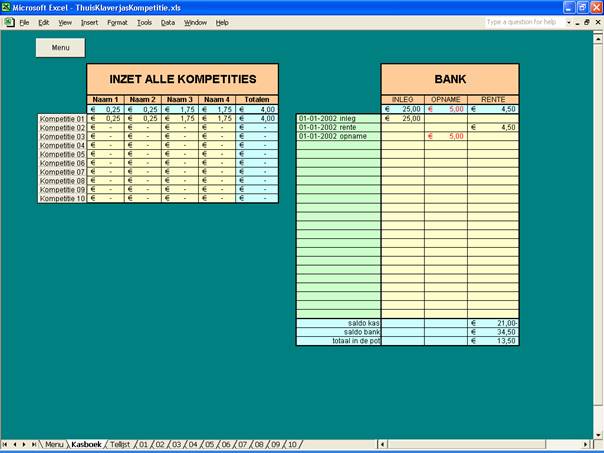The image size is (604, 453).
Task: Click the Menu button on the sheet
Action: pos(60,48)
